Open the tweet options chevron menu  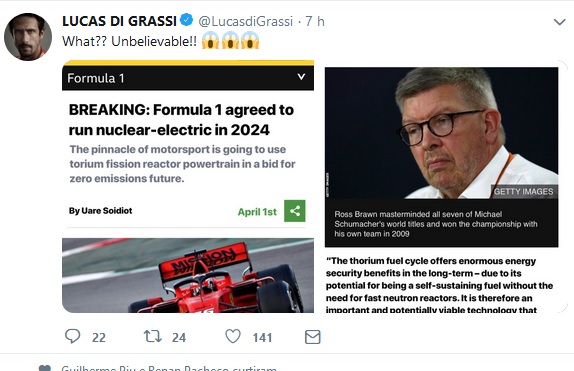tap(559, 22)
